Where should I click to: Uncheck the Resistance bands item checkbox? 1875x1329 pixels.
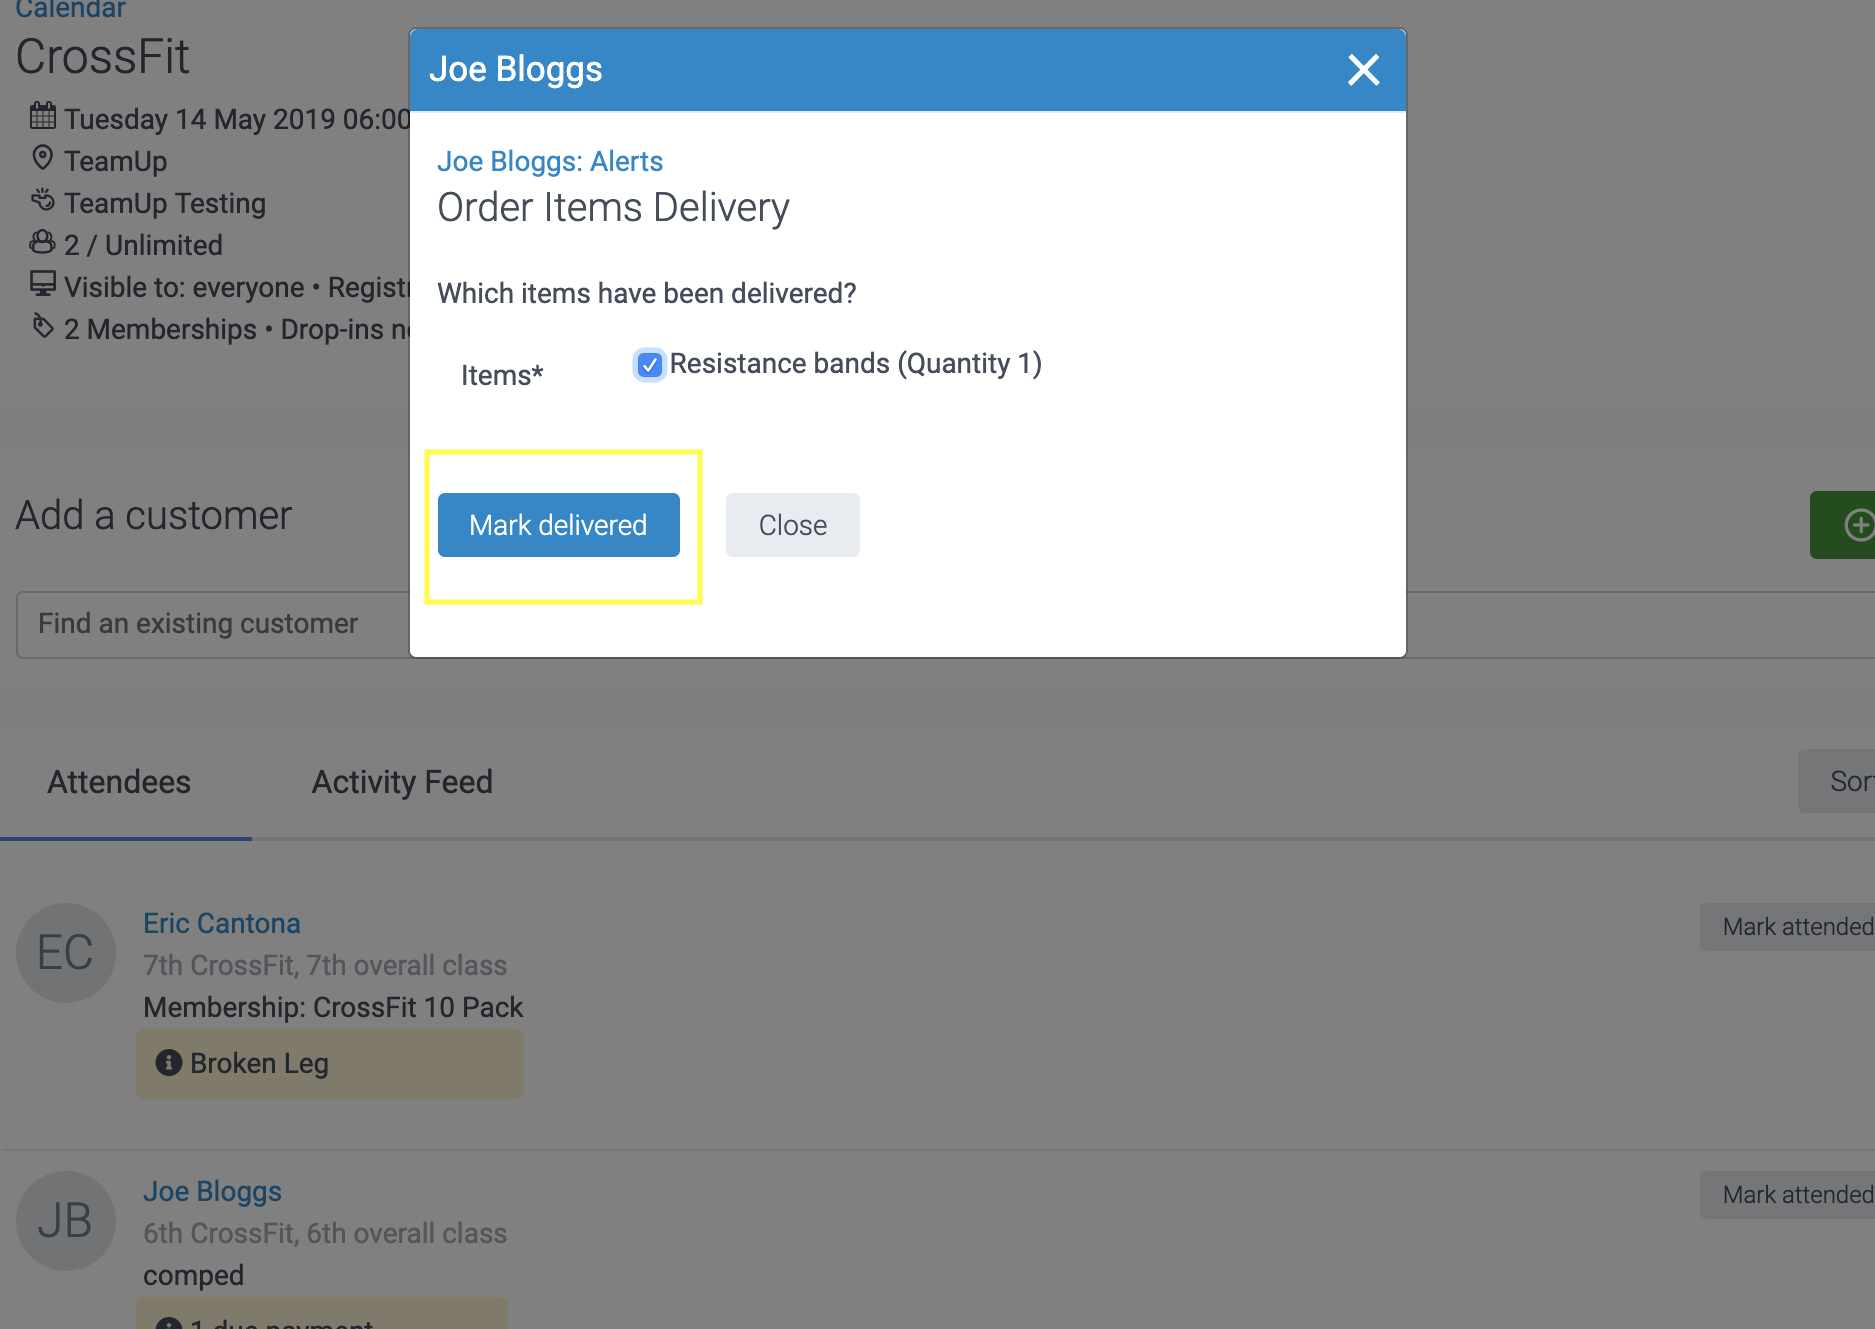(650, 365)
